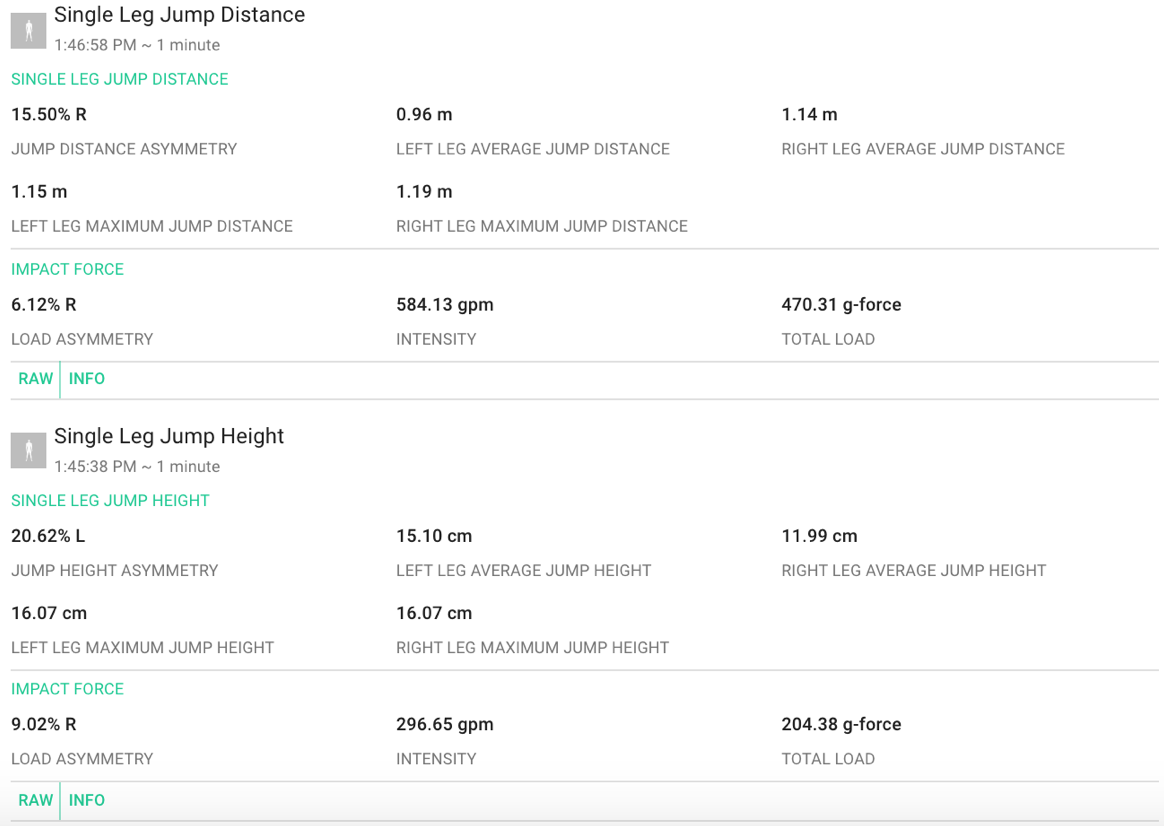Viewport: 1164px width, 826px height.
Task: Select the 296.65 gpm intensity value
Action: pyautogui.click(x=445, y=724)
